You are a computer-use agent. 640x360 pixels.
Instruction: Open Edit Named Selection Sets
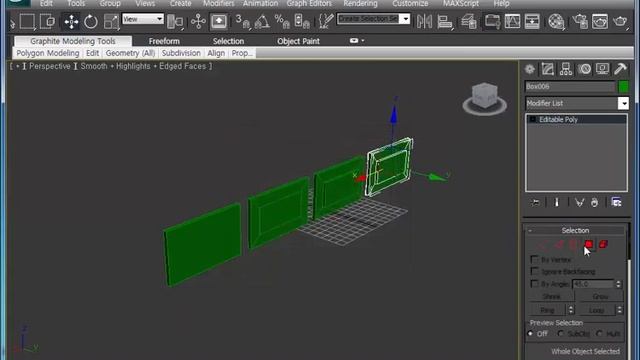[326, 21]
